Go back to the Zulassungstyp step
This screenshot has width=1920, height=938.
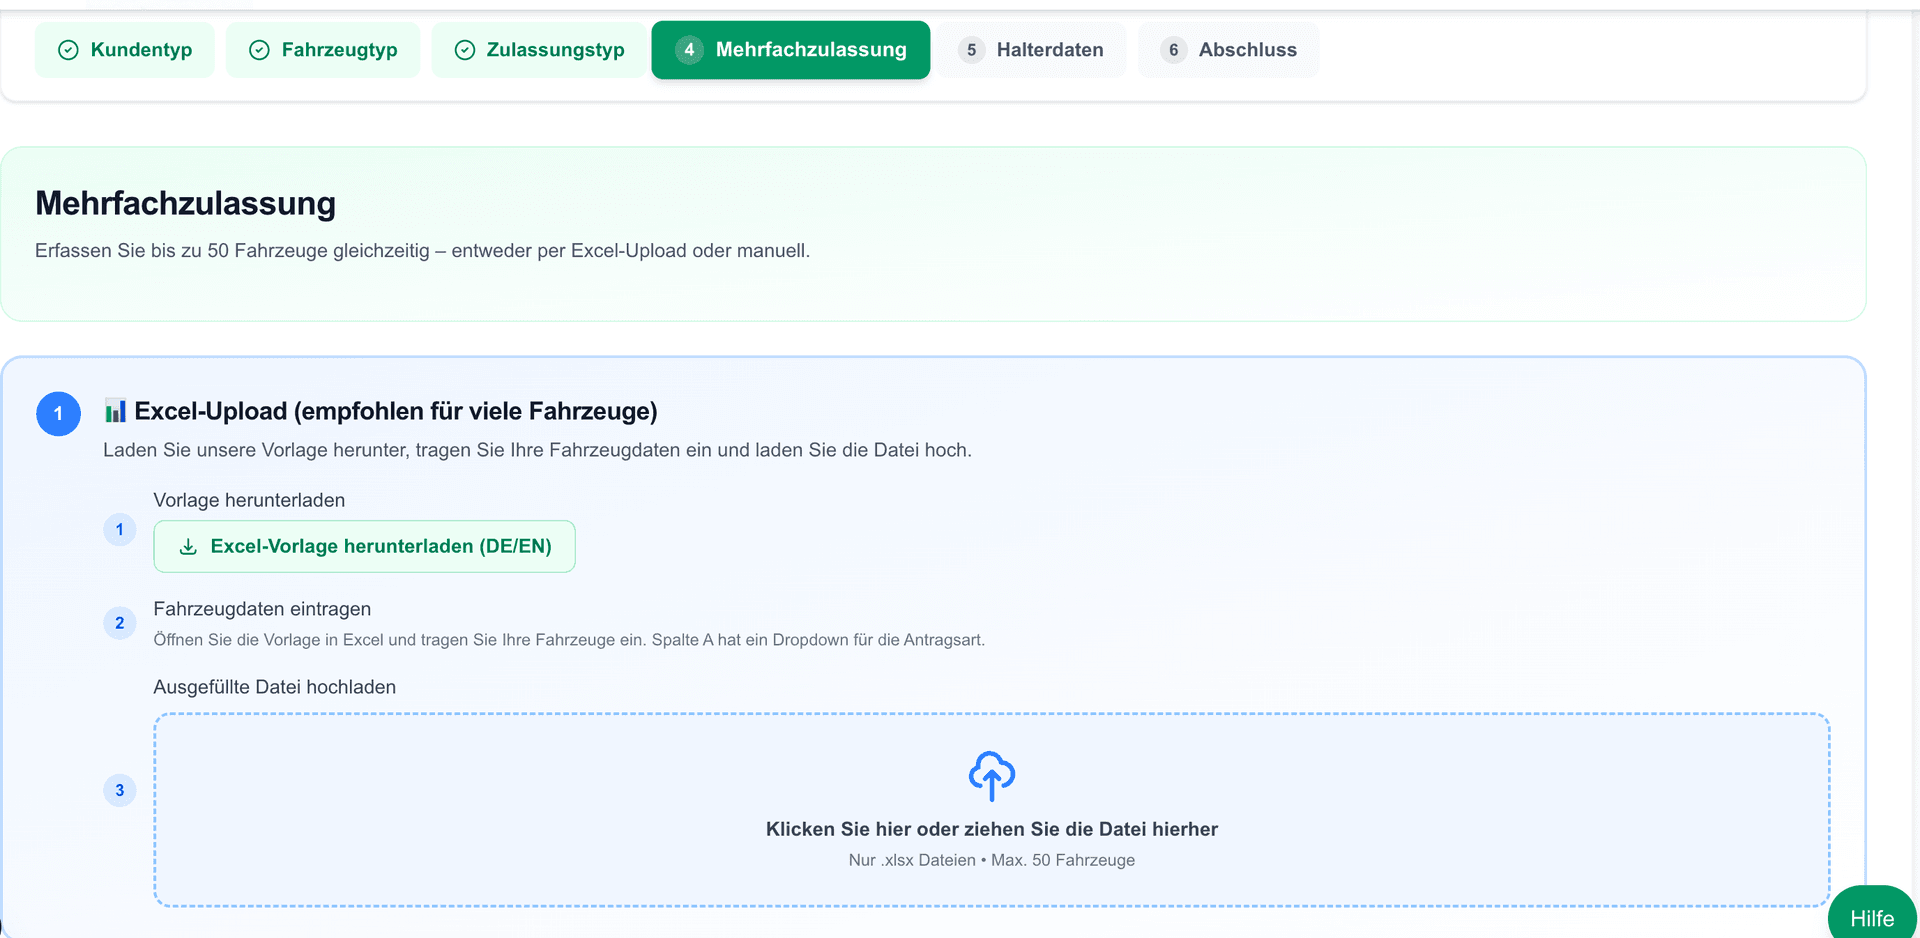tap(538, 49)
